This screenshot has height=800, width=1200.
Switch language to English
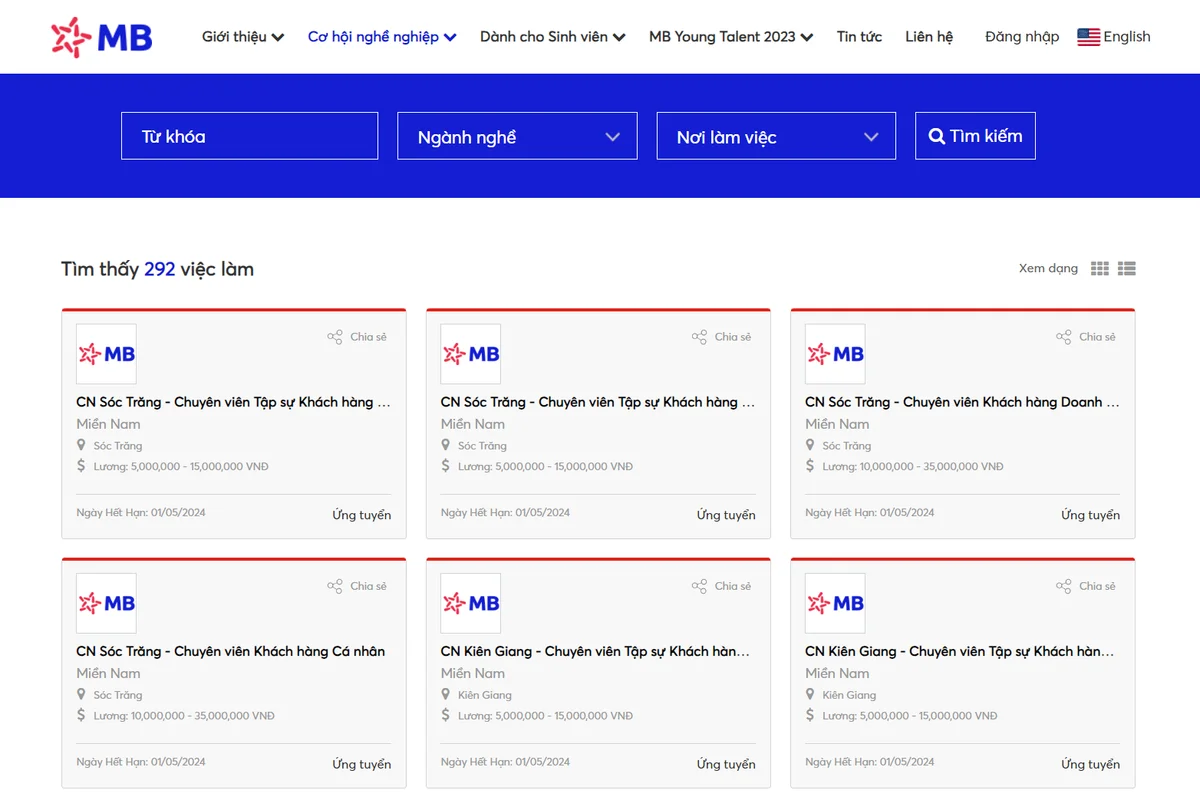pos(1127,37)
